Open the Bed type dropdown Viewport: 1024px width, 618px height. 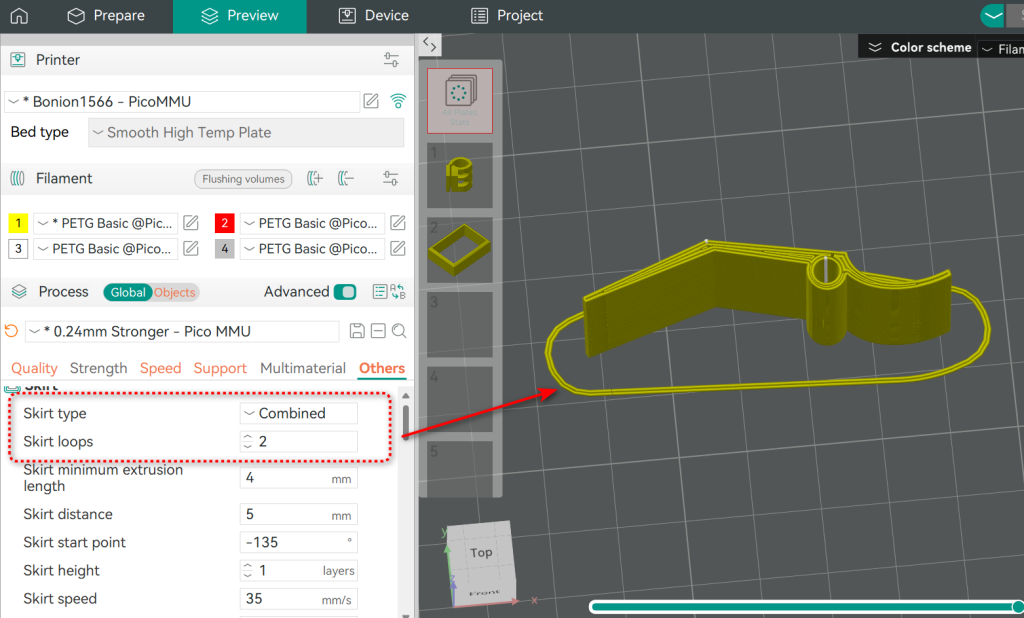[246, 133]
